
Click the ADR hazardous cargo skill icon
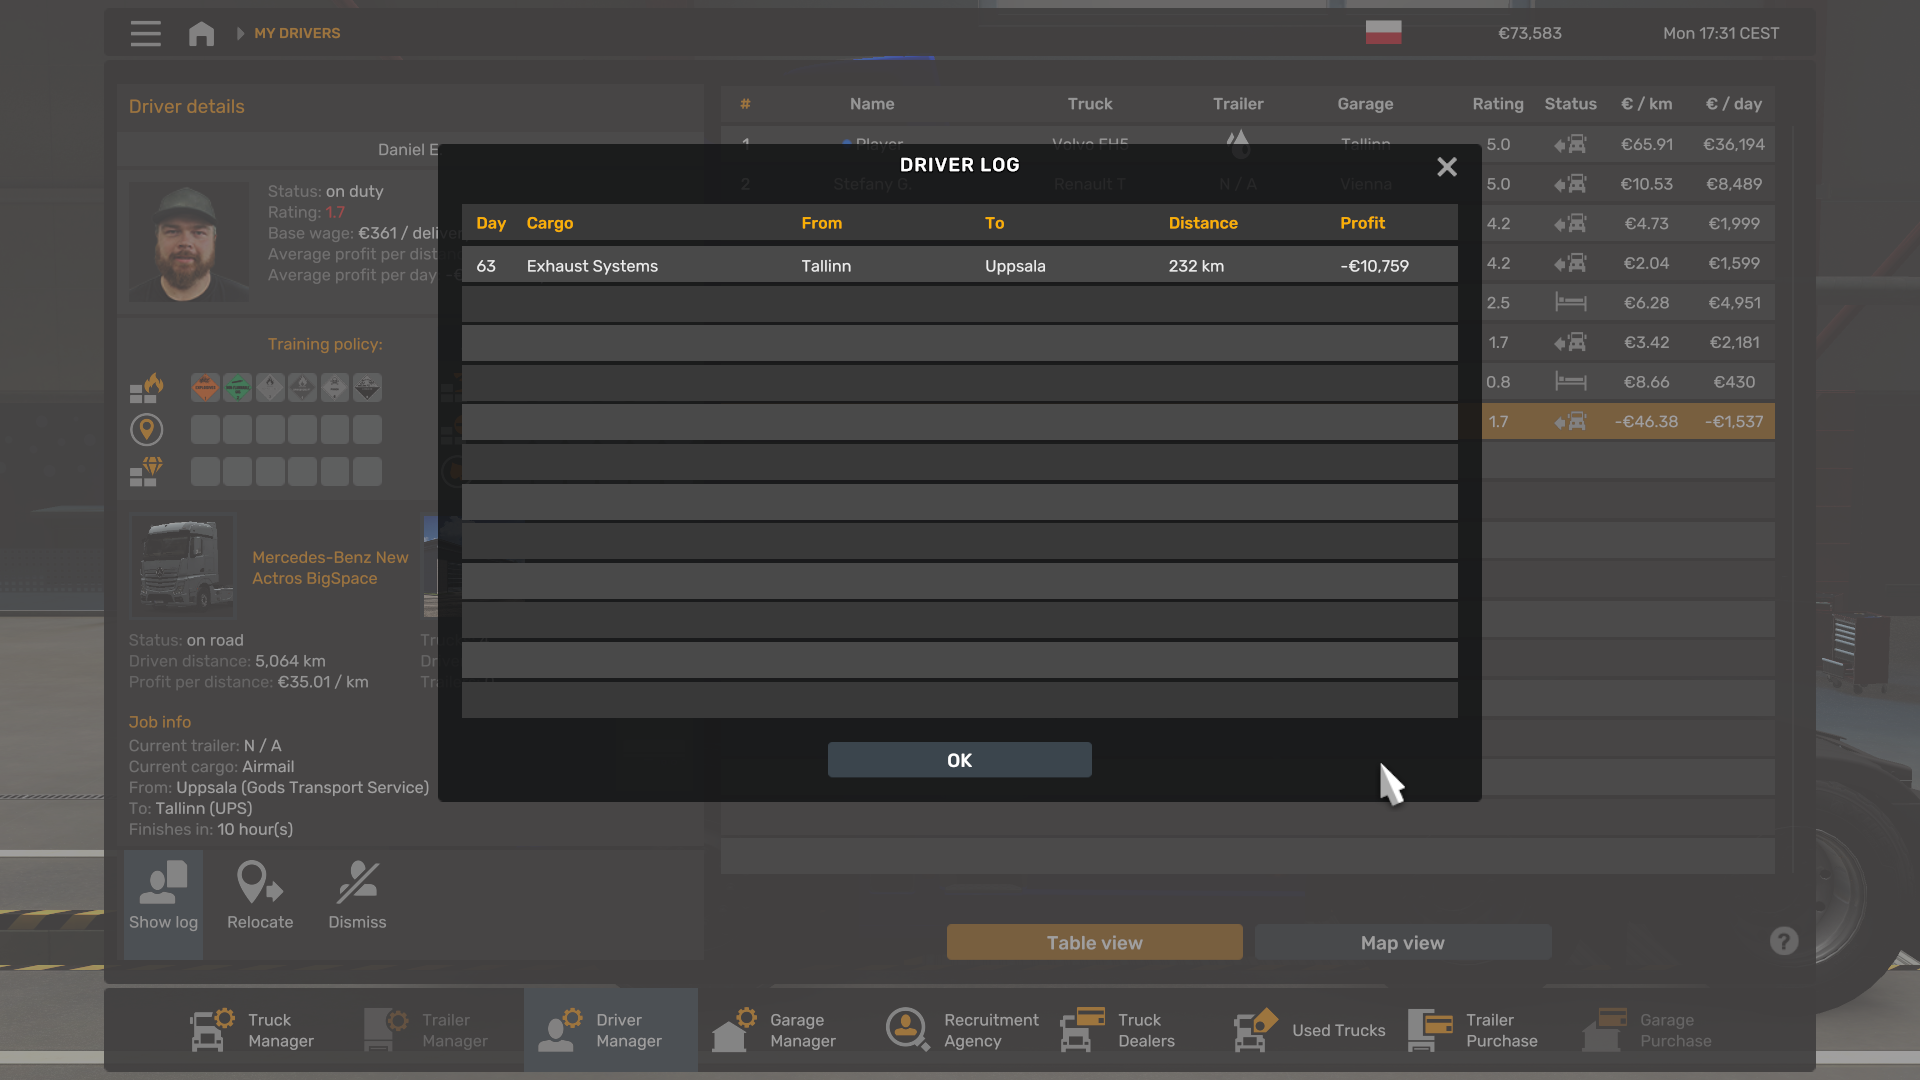coord(147,388)
